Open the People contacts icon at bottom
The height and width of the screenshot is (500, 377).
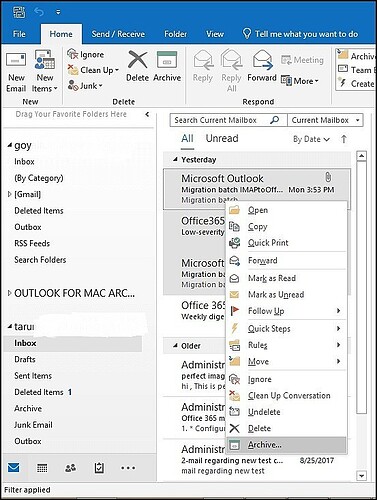(x=70, y=468)
